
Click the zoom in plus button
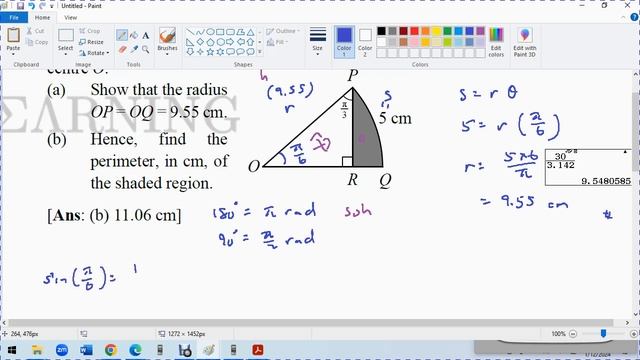[x=633, y=333]
